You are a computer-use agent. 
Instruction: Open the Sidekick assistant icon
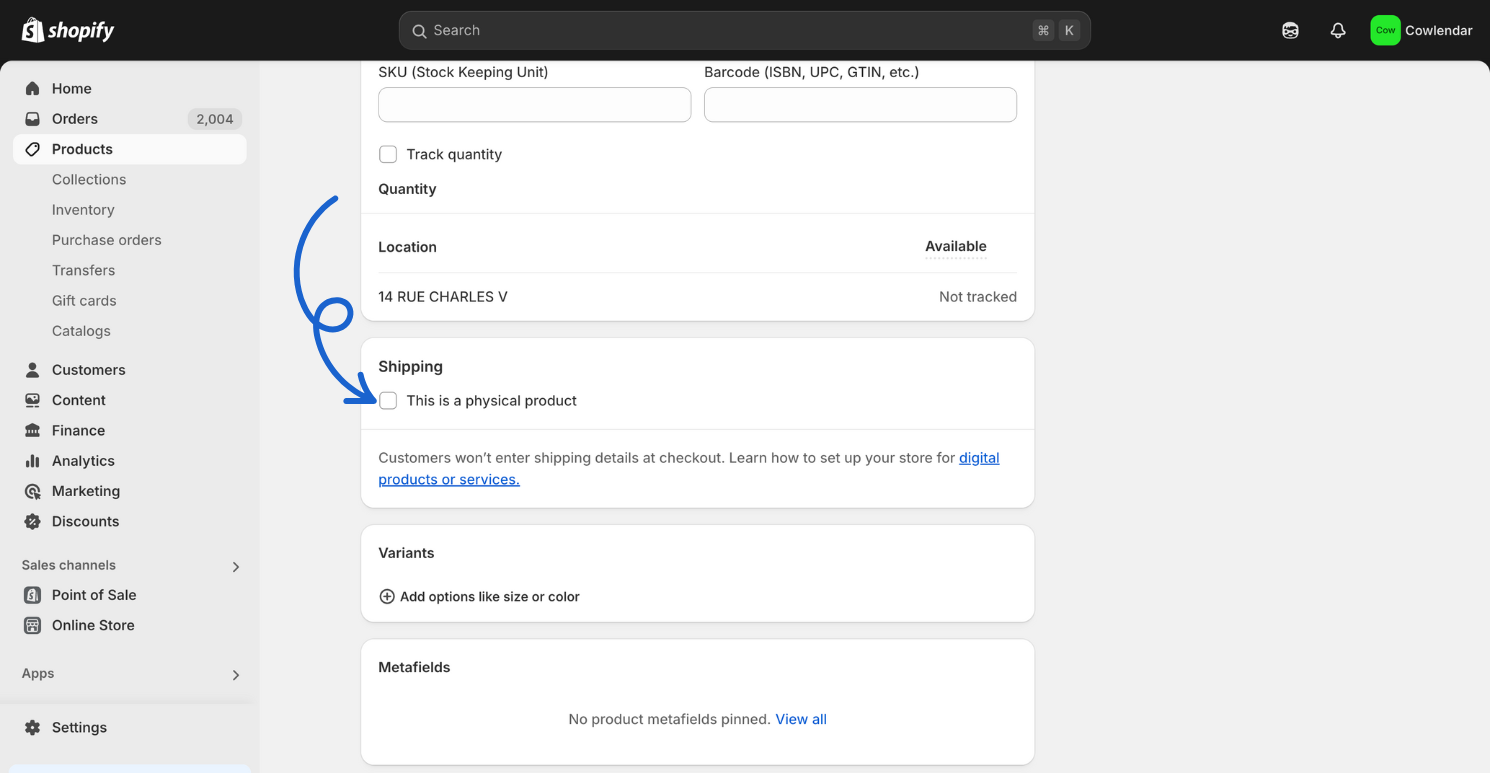coord(1290,31)
